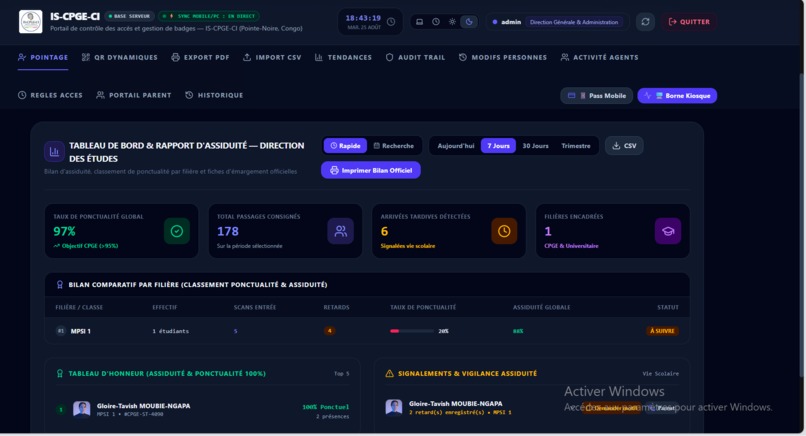806x436 pixels.
Task: Set period to 7 Jours
Action: [x=498, y=146]
